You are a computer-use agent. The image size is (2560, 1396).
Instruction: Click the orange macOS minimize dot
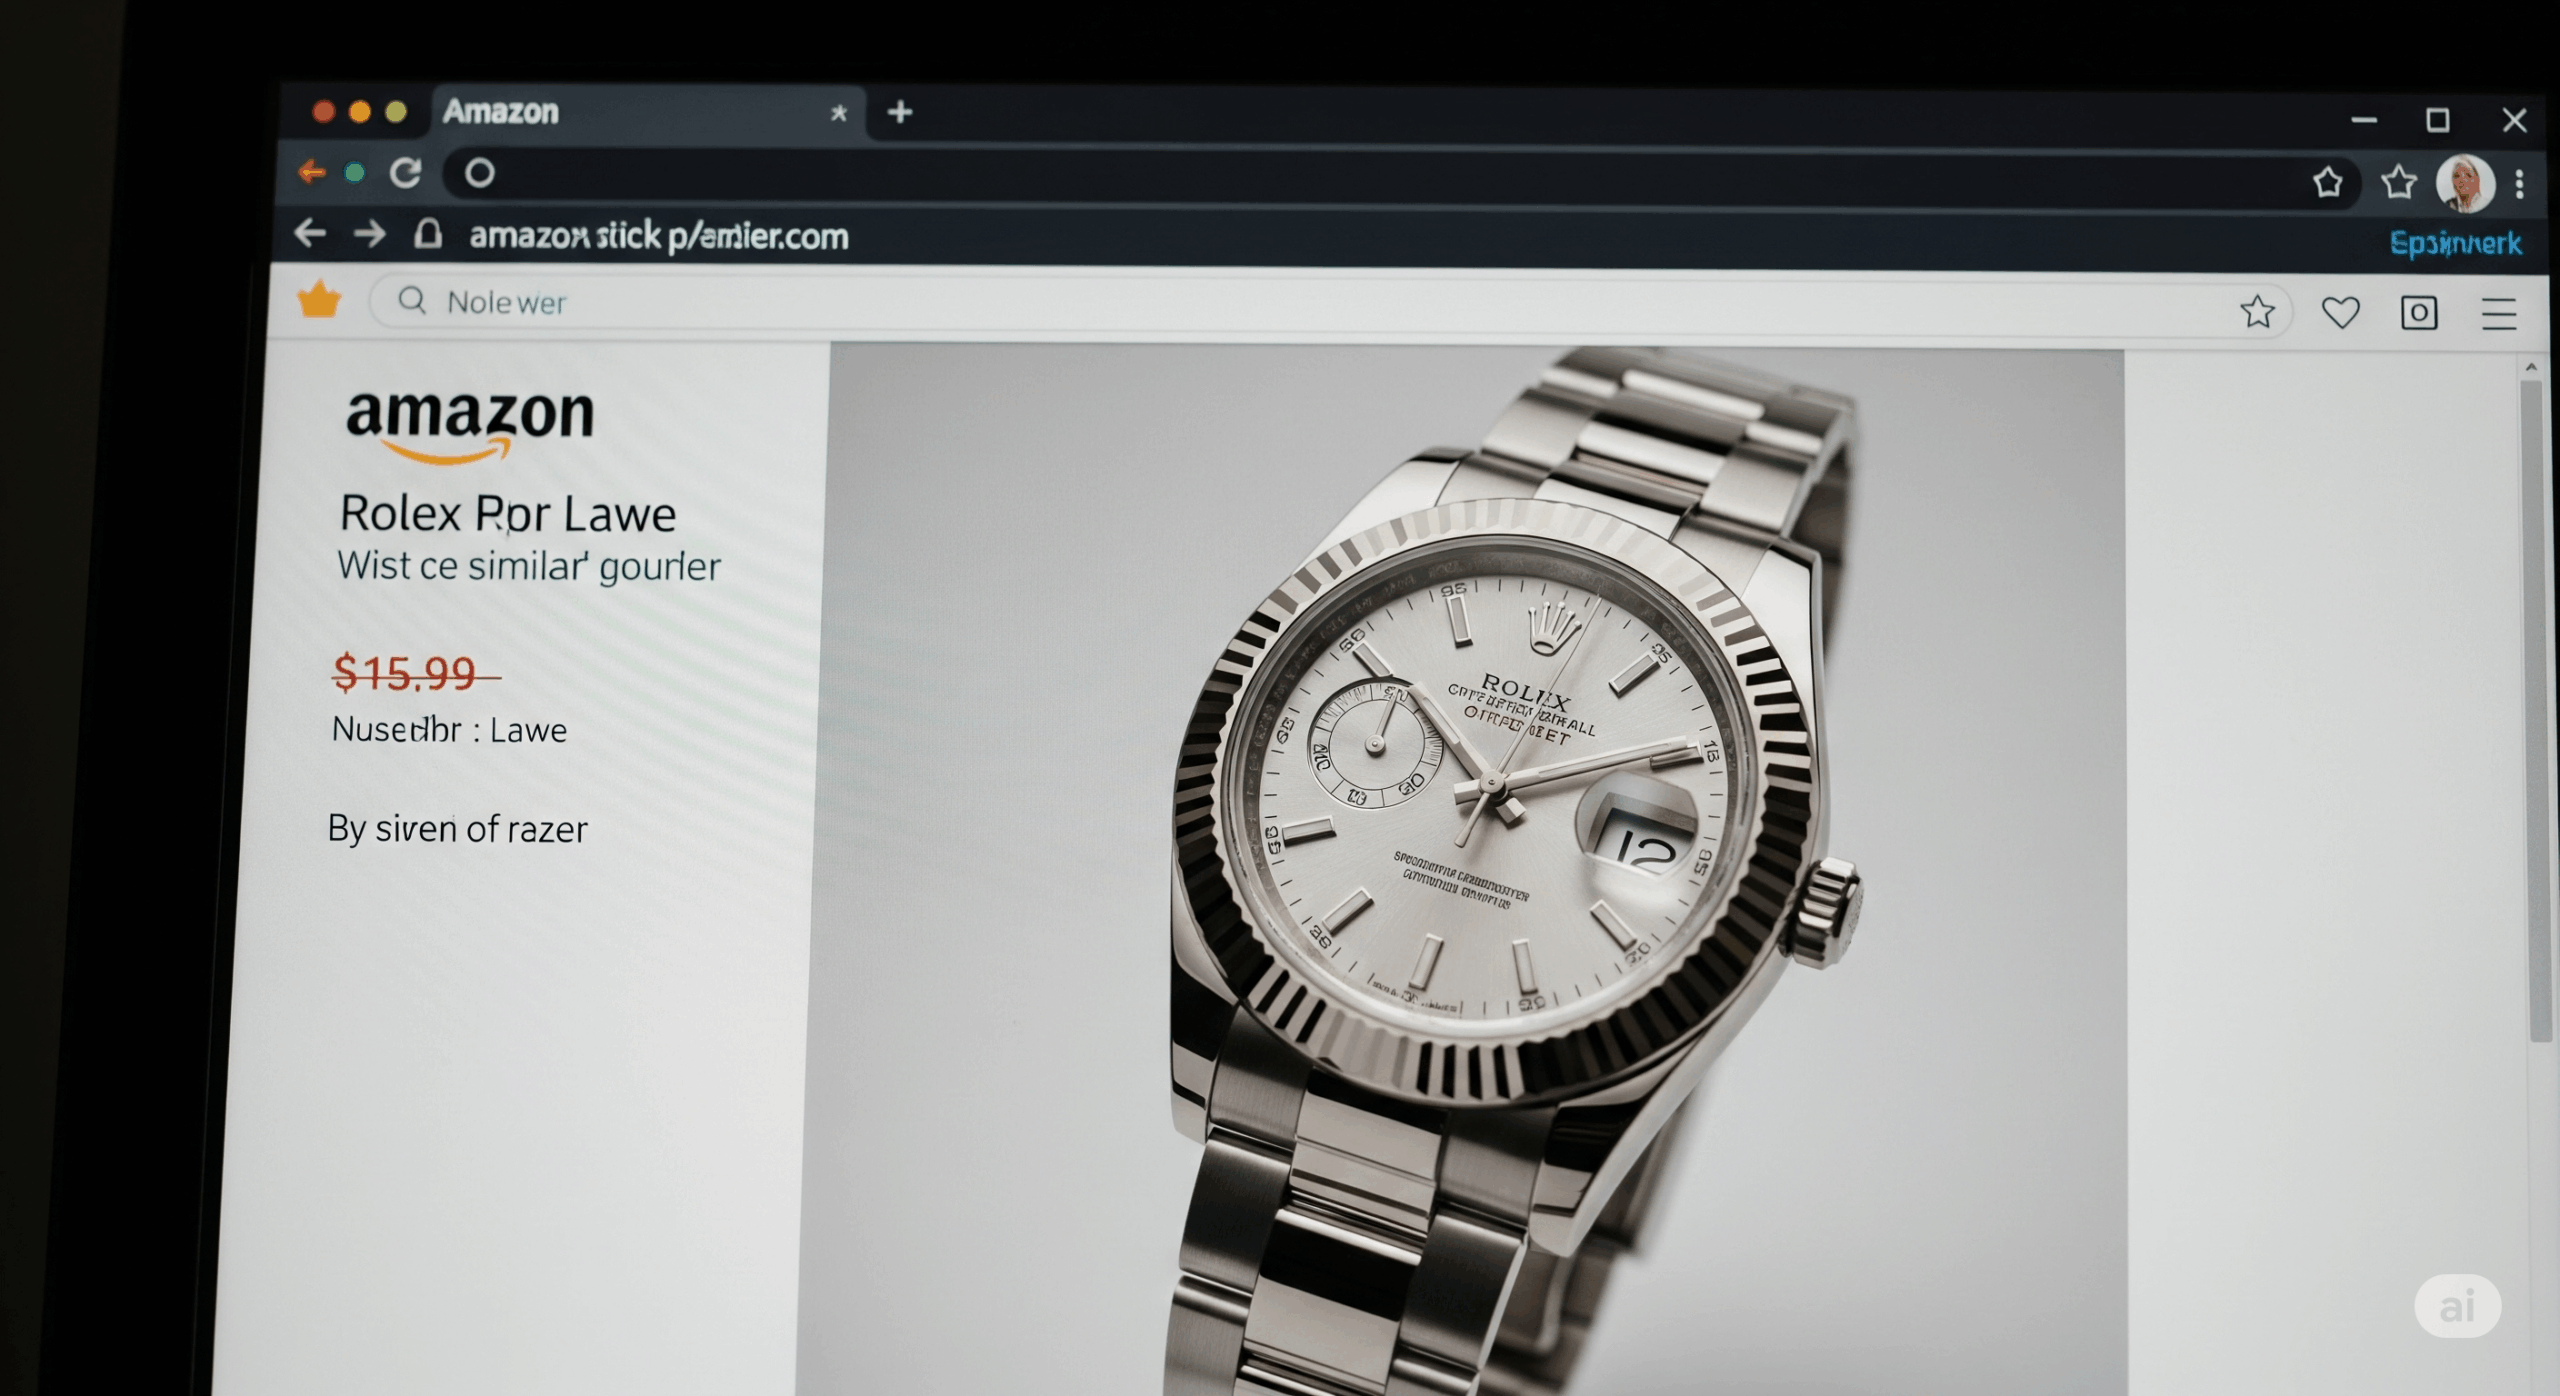pos(360,111)
